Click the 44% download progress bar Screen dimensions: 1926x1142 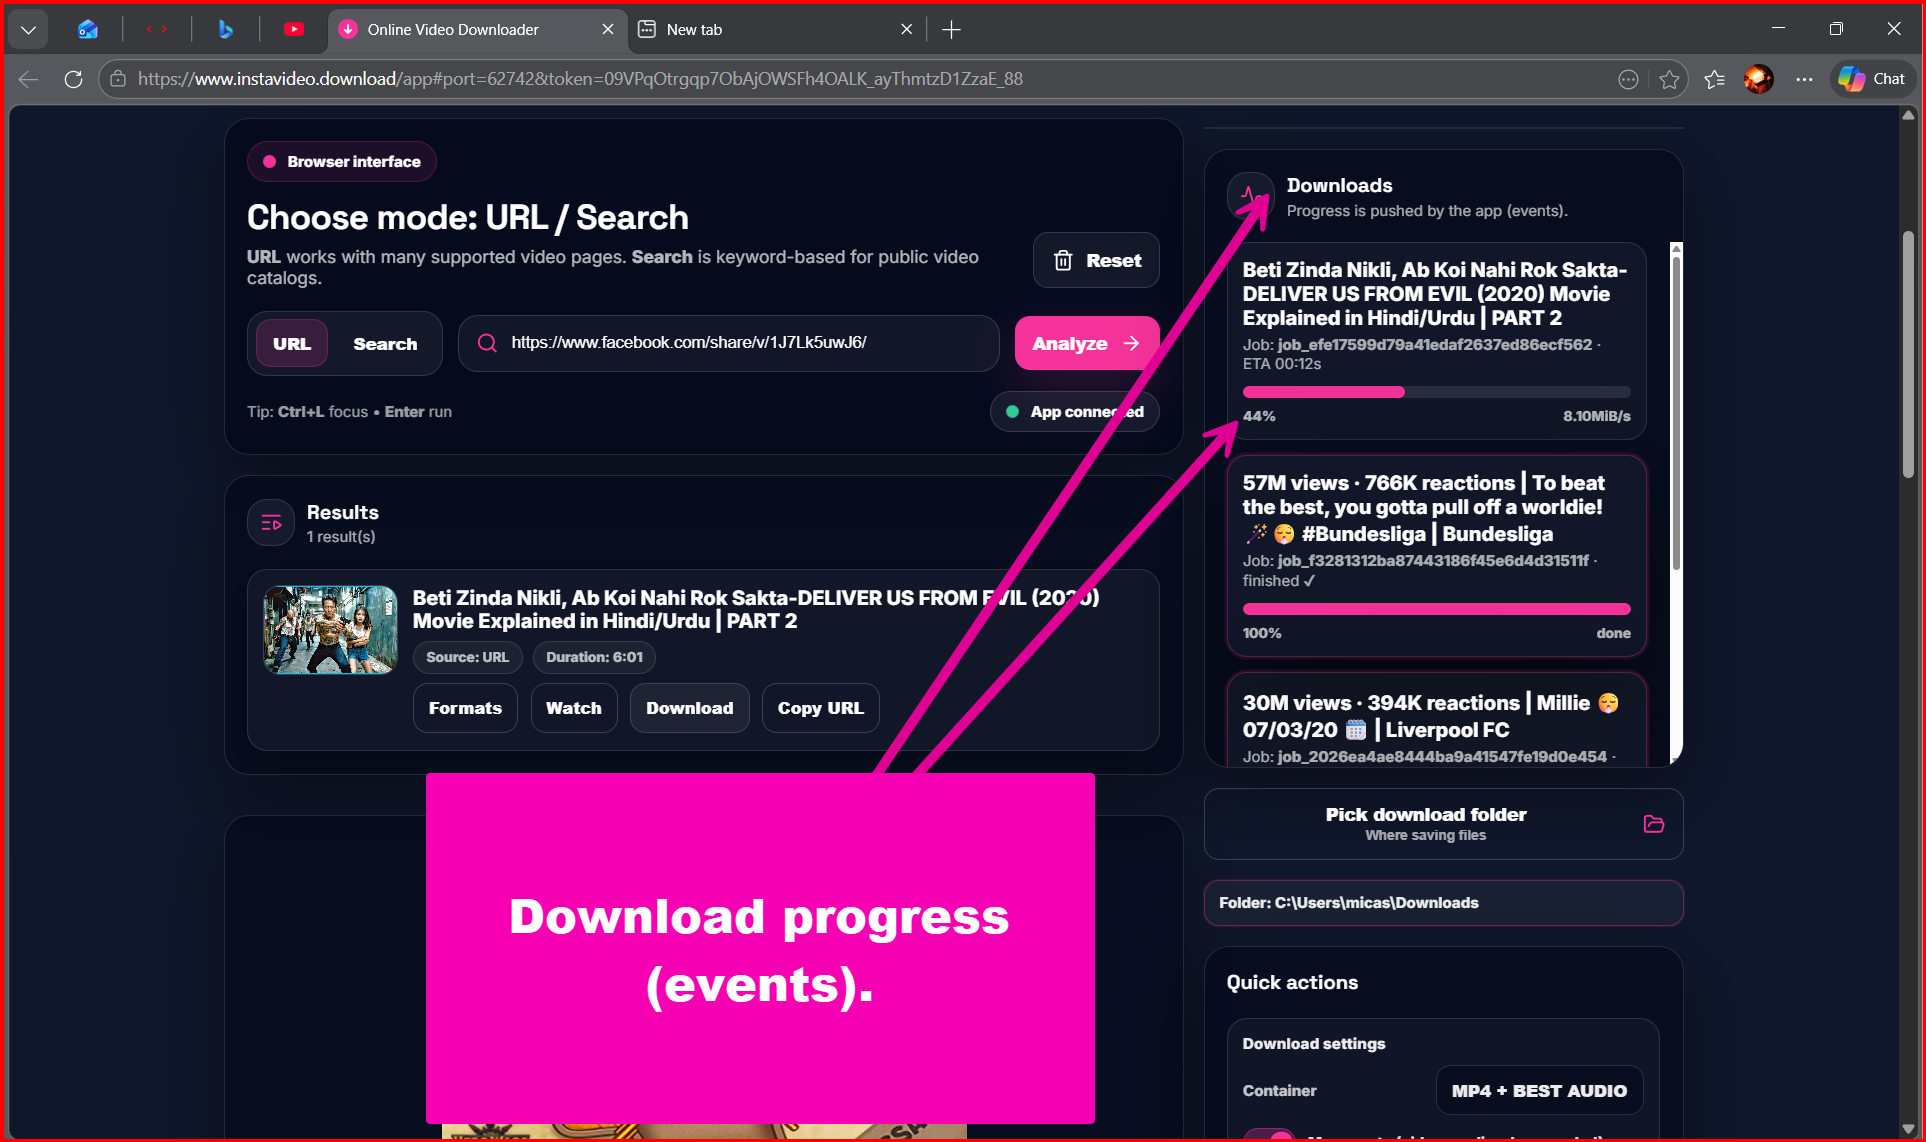1437,392
